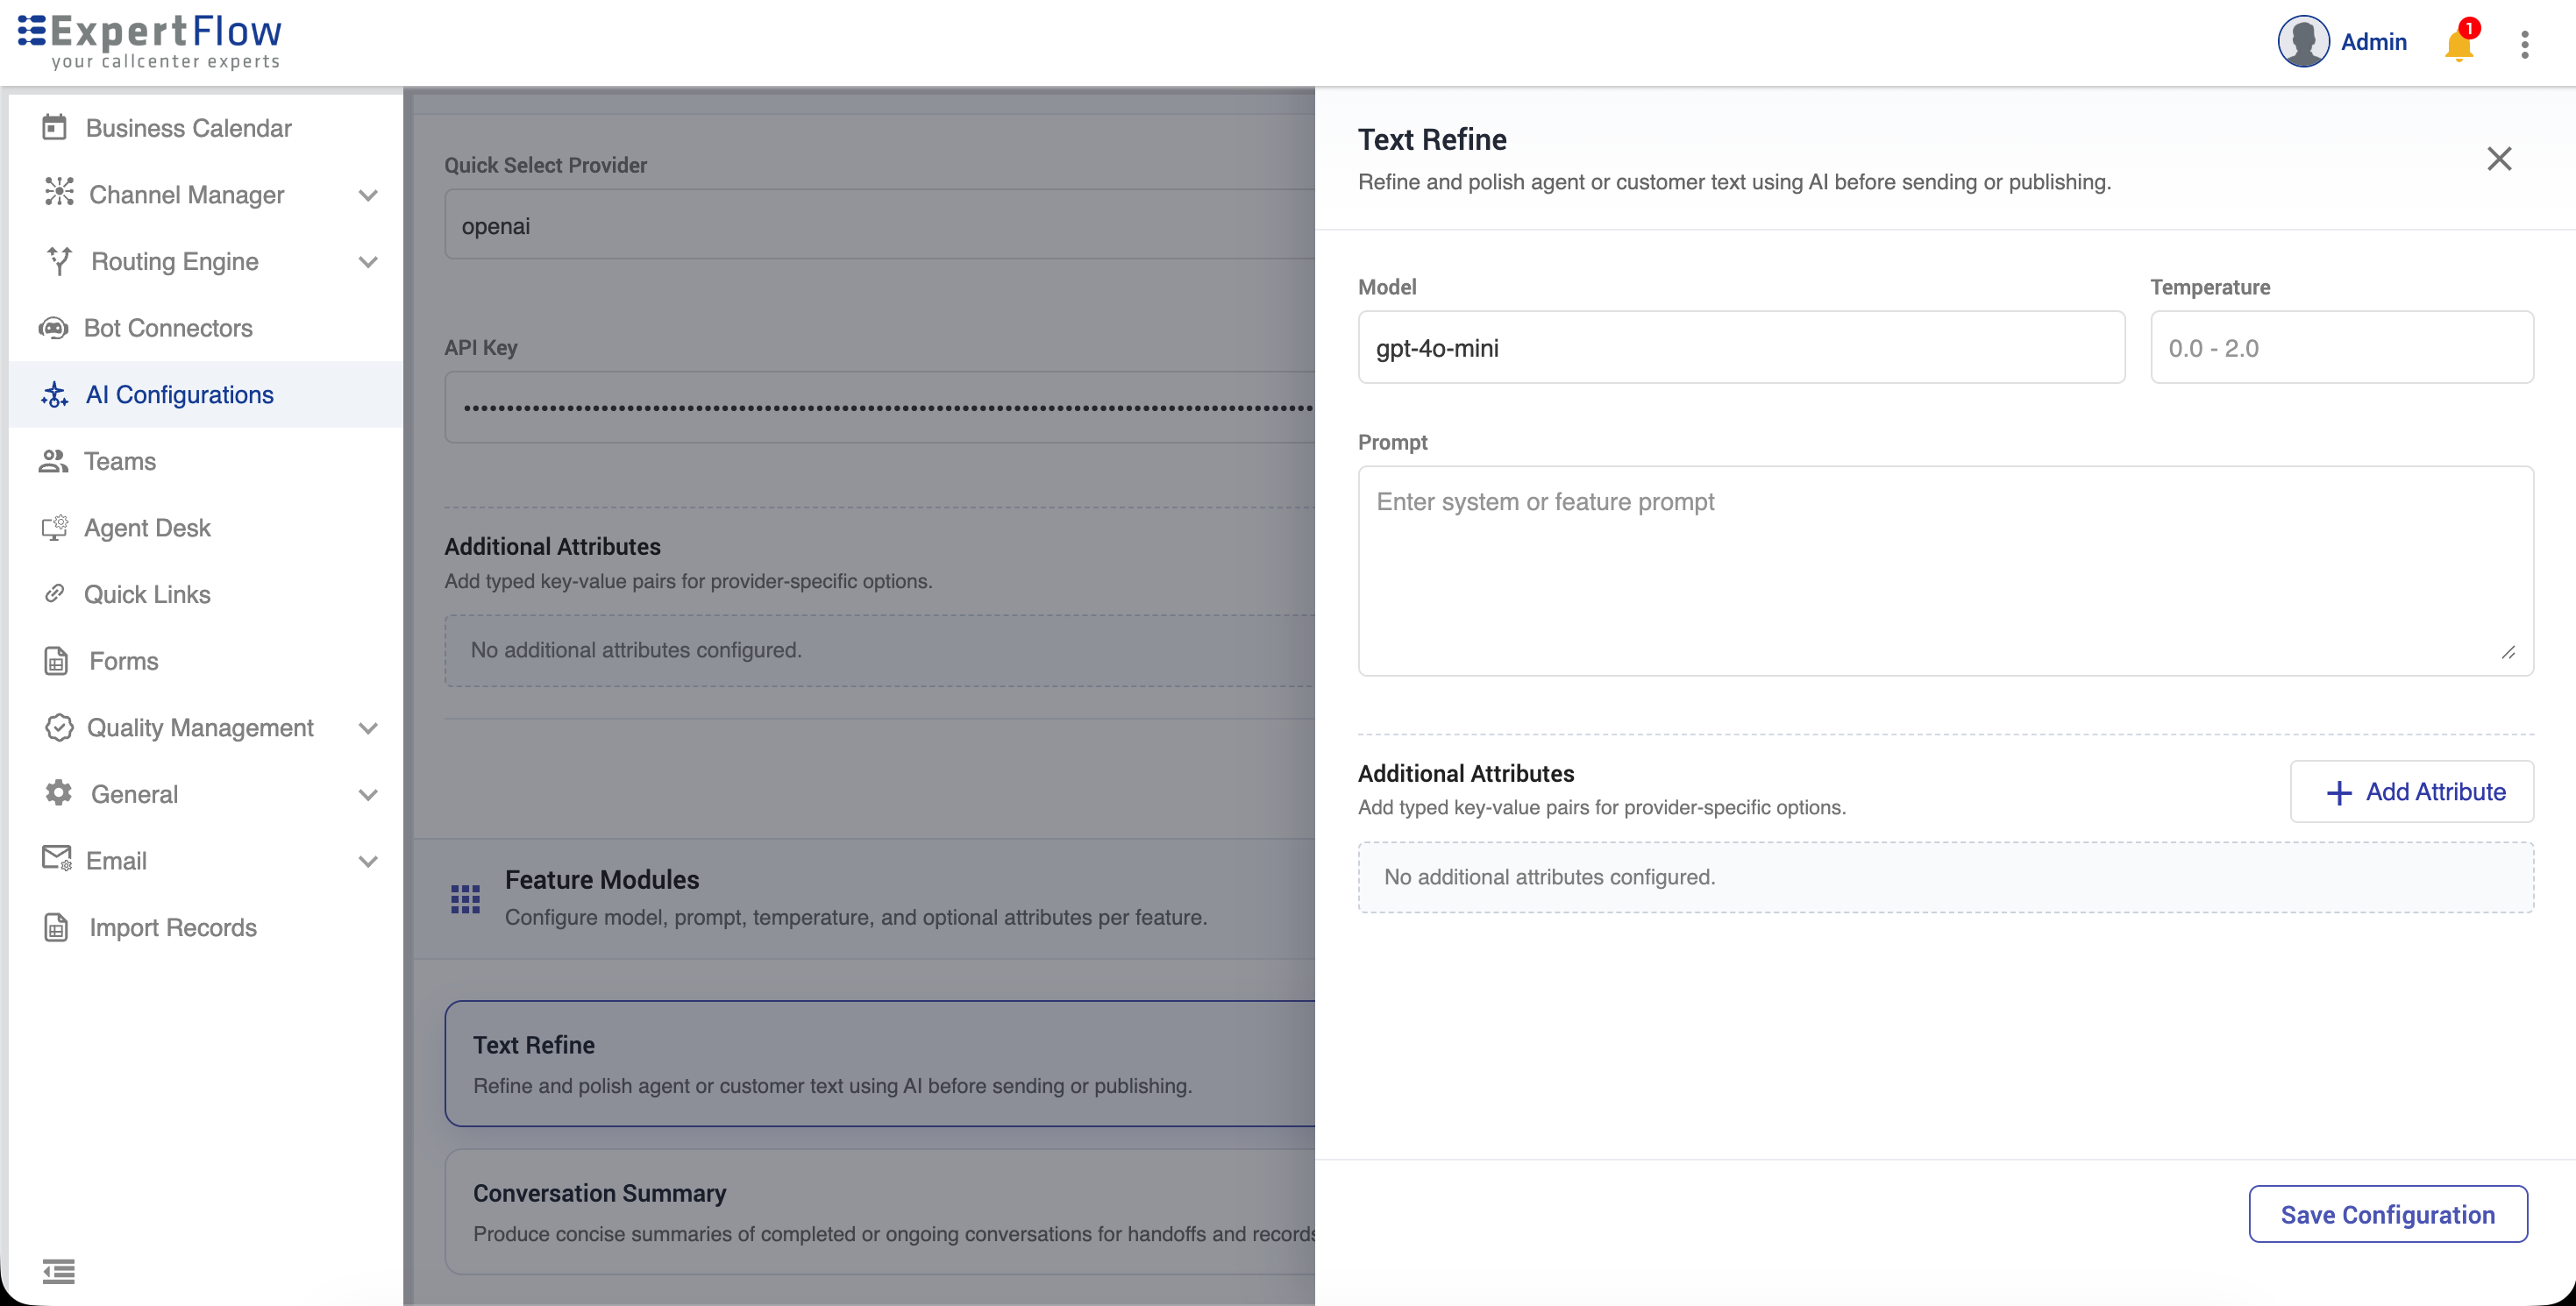Click the Forms document icon
The height and width of the screenshot is (1306, 2576).
point(56,660)
